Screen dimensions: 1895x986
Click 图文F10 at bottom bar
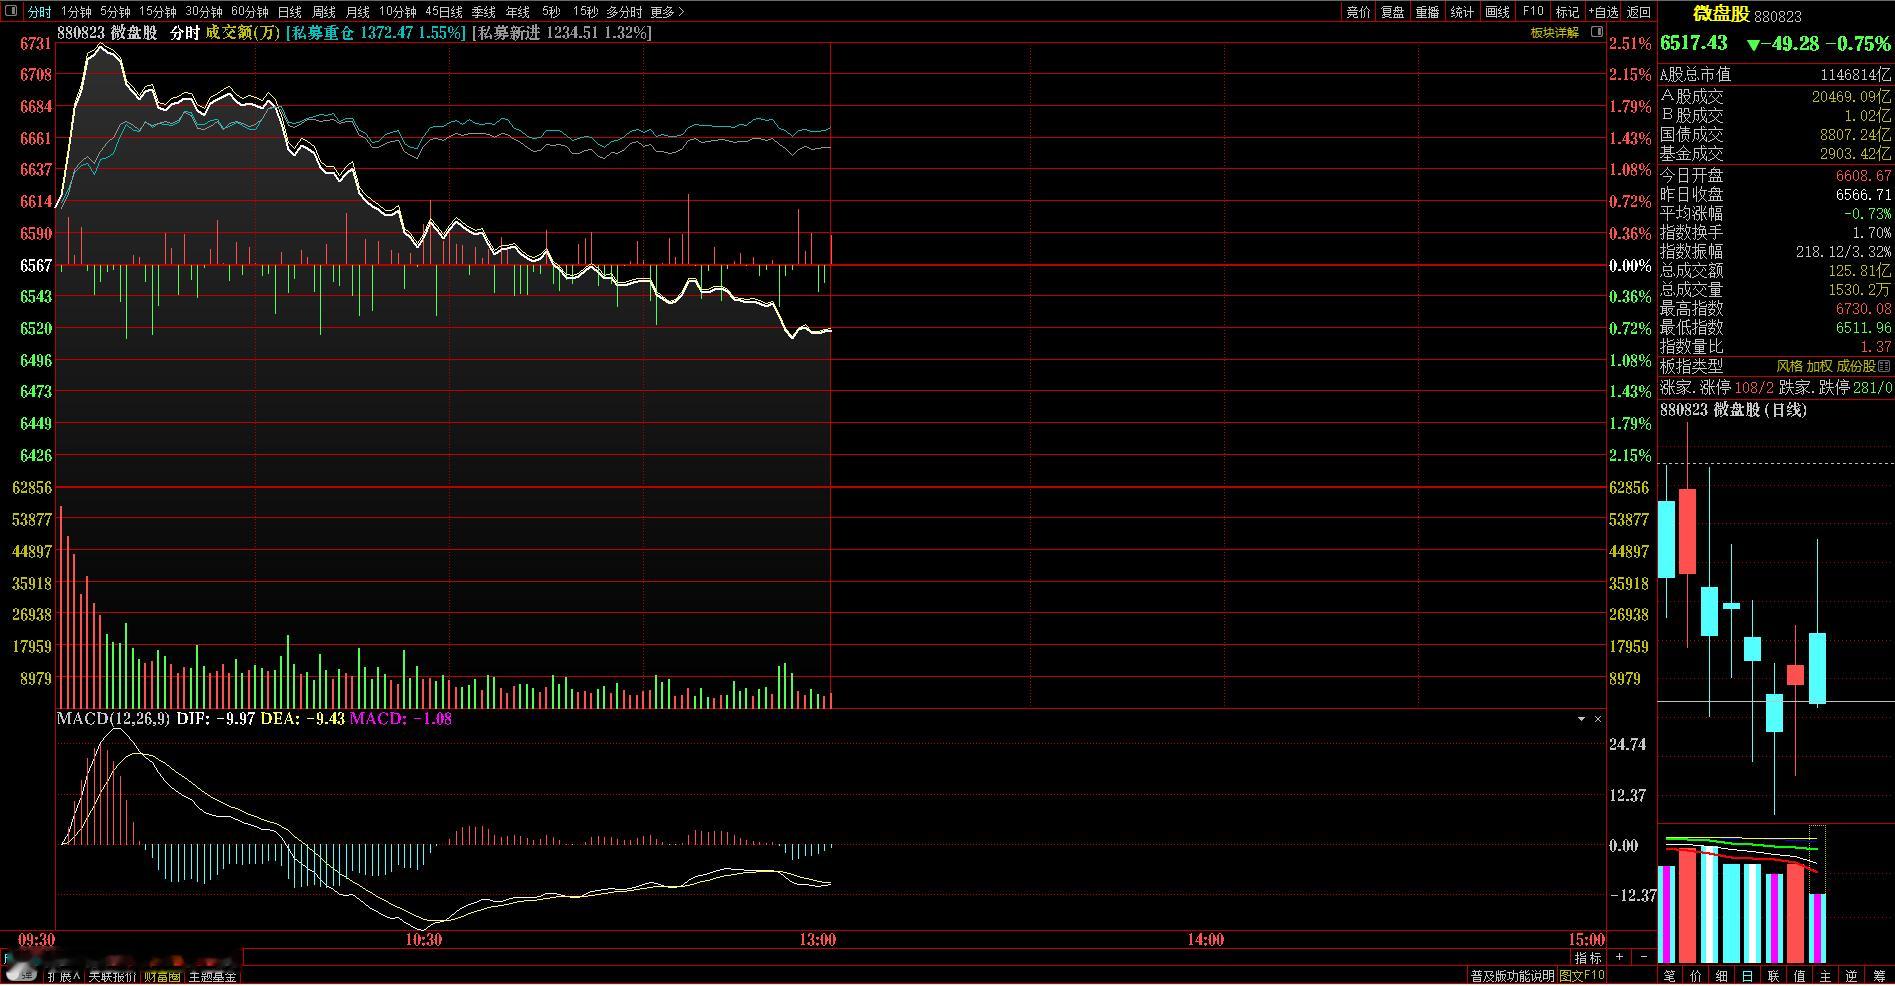coord(1582,976)
